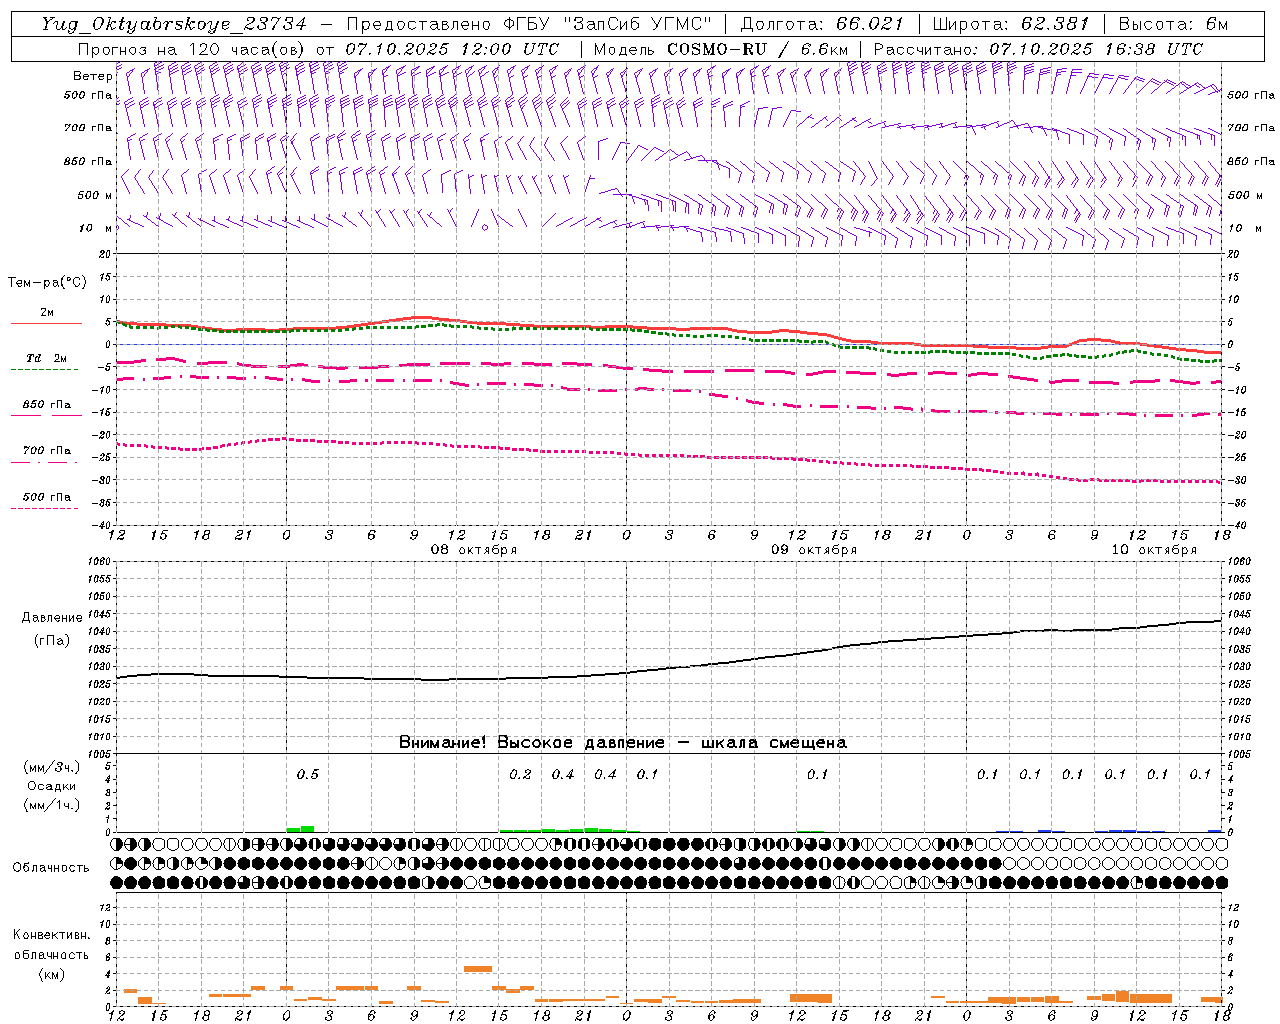Click the 0.2 precipitation value
1280x1024 pixels.
(x=520, y=774)
